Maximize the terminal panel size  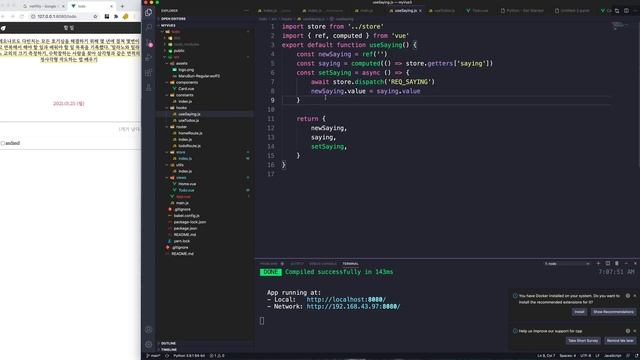click(626, 264)
